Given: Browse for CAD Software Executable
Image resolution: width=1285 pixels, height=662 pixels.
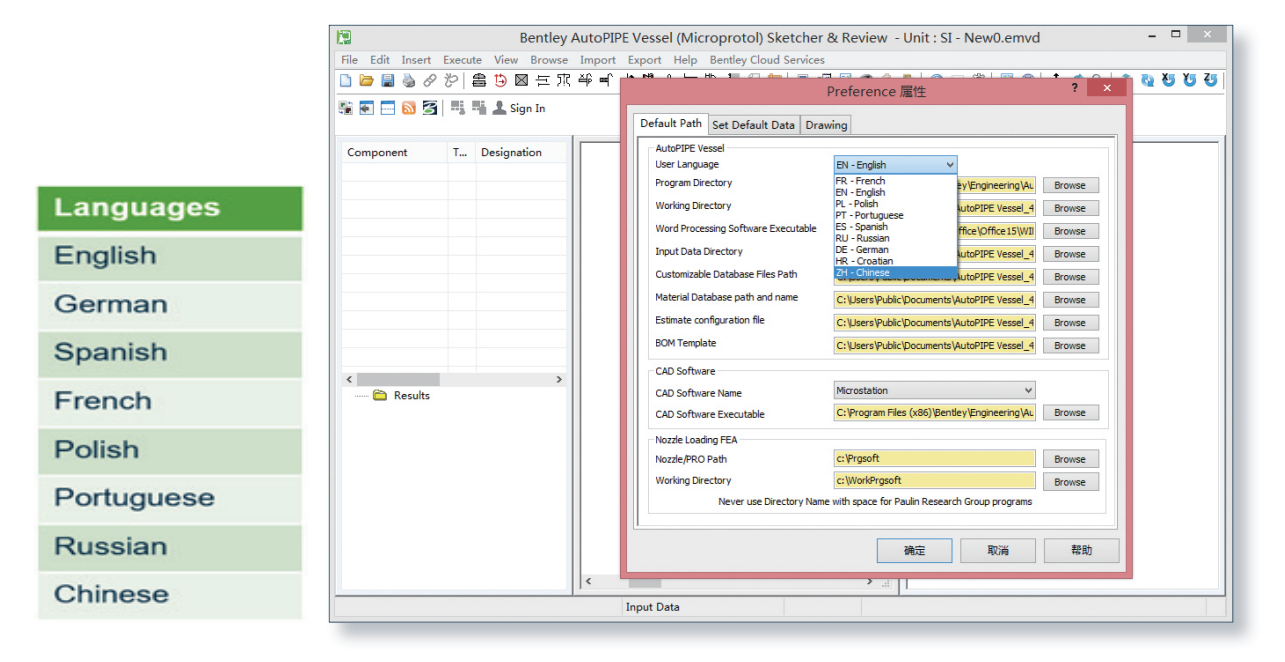Looking at the screenshot, I should coord(1070,412).
